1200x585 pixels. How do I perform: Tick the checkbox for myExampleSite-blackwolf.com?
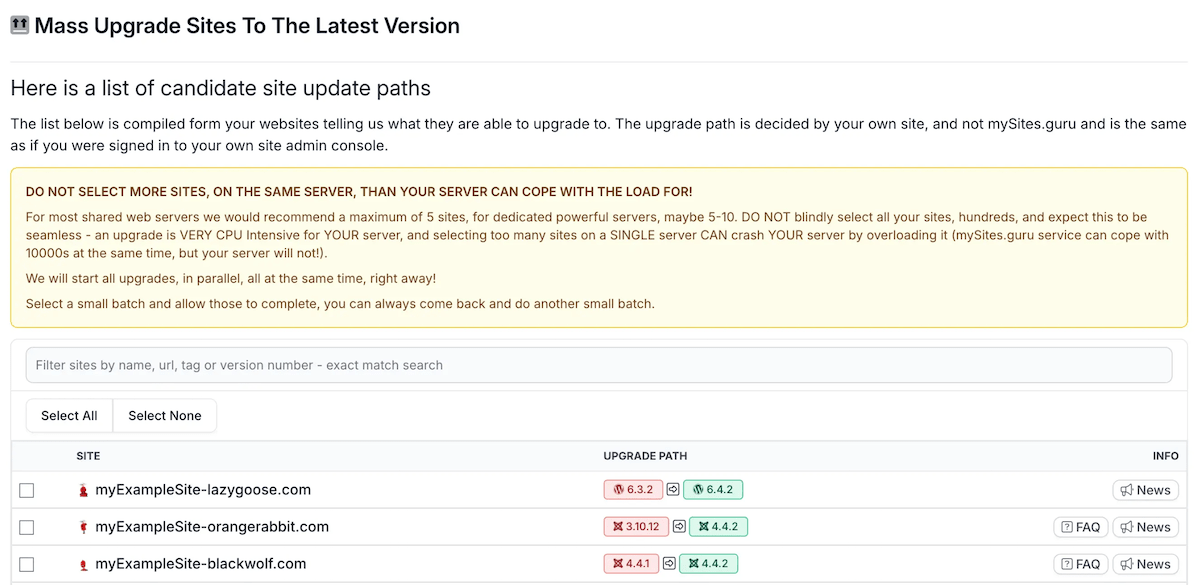coord(27,564)
